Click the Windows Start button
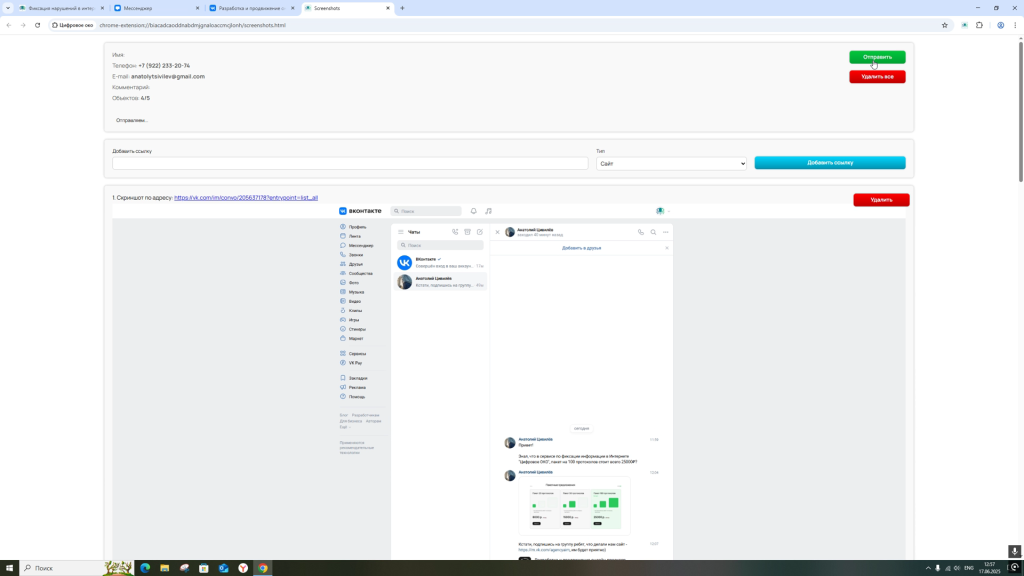This screenshot has width=1024, height=576. pos(9,568)
